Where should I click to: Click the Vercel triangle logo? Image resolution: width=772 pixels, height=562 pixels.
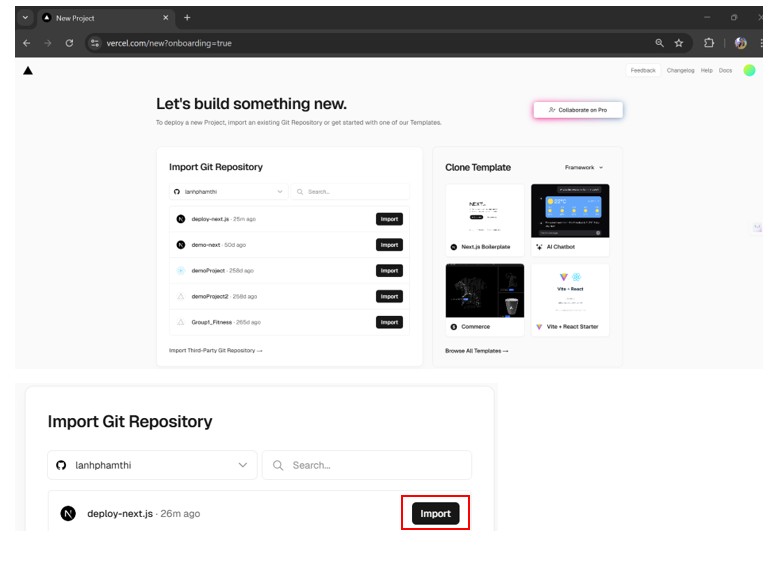[x=28, y=71]
